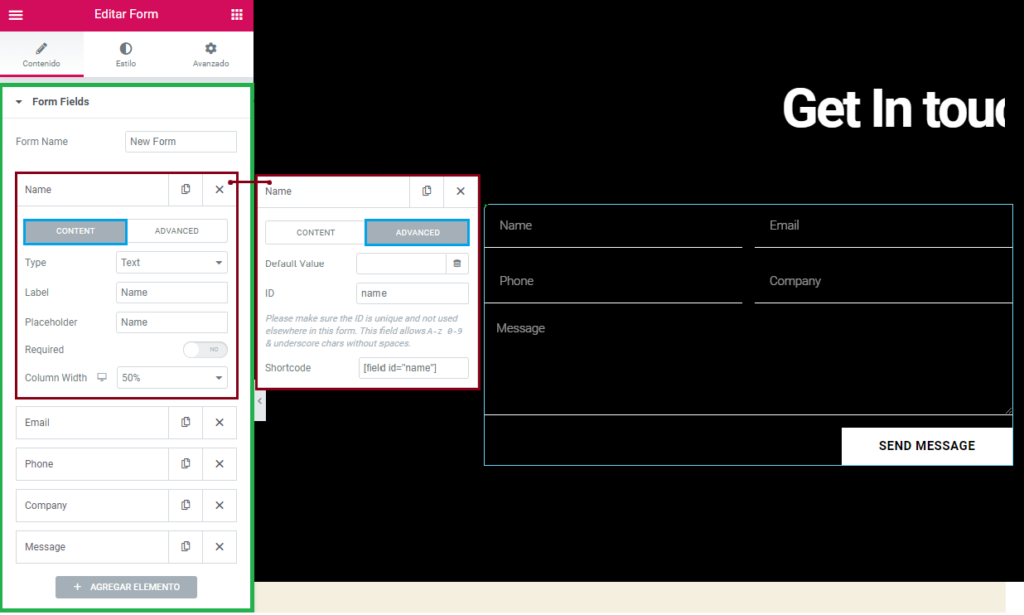The height and width of the screenshot is (615, 1024).
Task: Duplicate the Company field item
Action: coord(185,506)
